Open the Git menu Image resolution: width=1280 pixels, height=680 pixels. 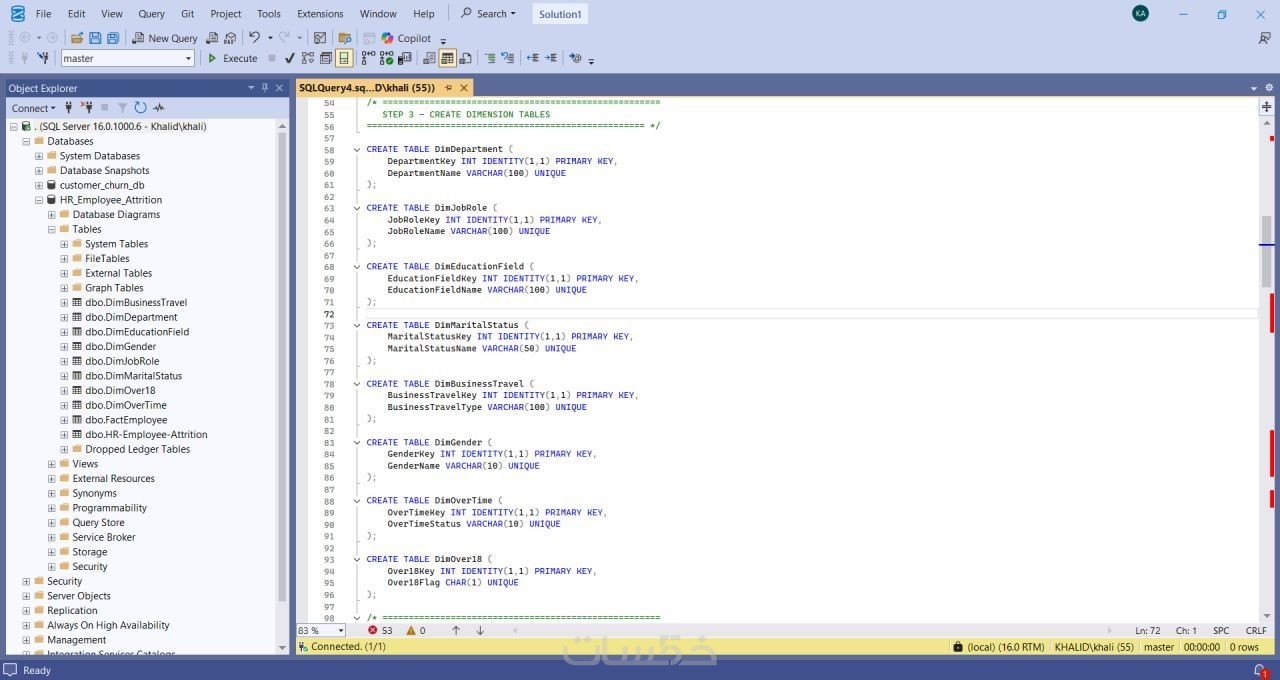click(188, 14)
